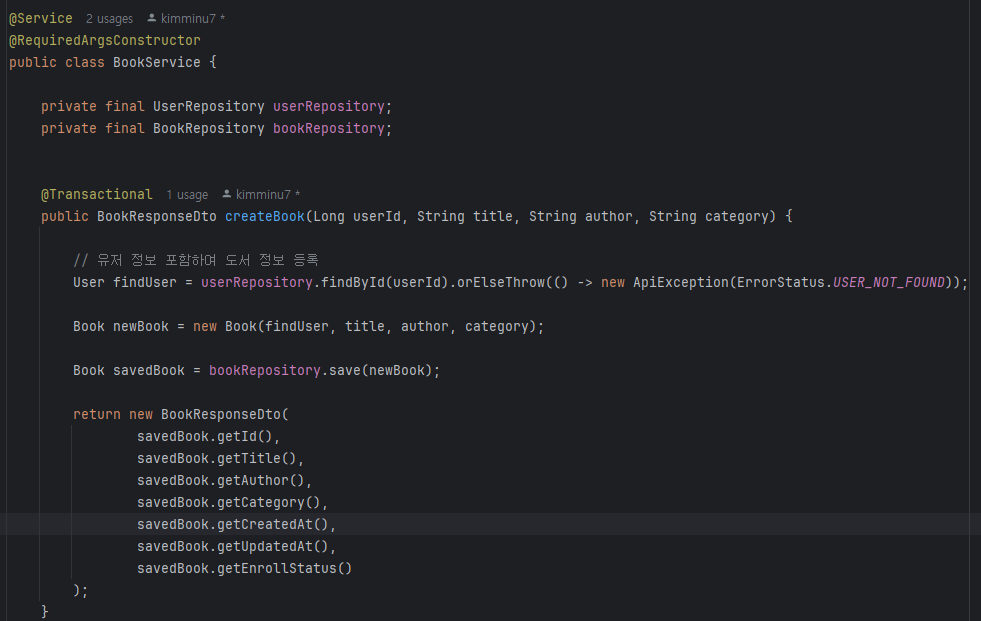The height and width of the screenshot is (621, 981).
Task: Click the createBook method name
Action: (x=265, y=216)
